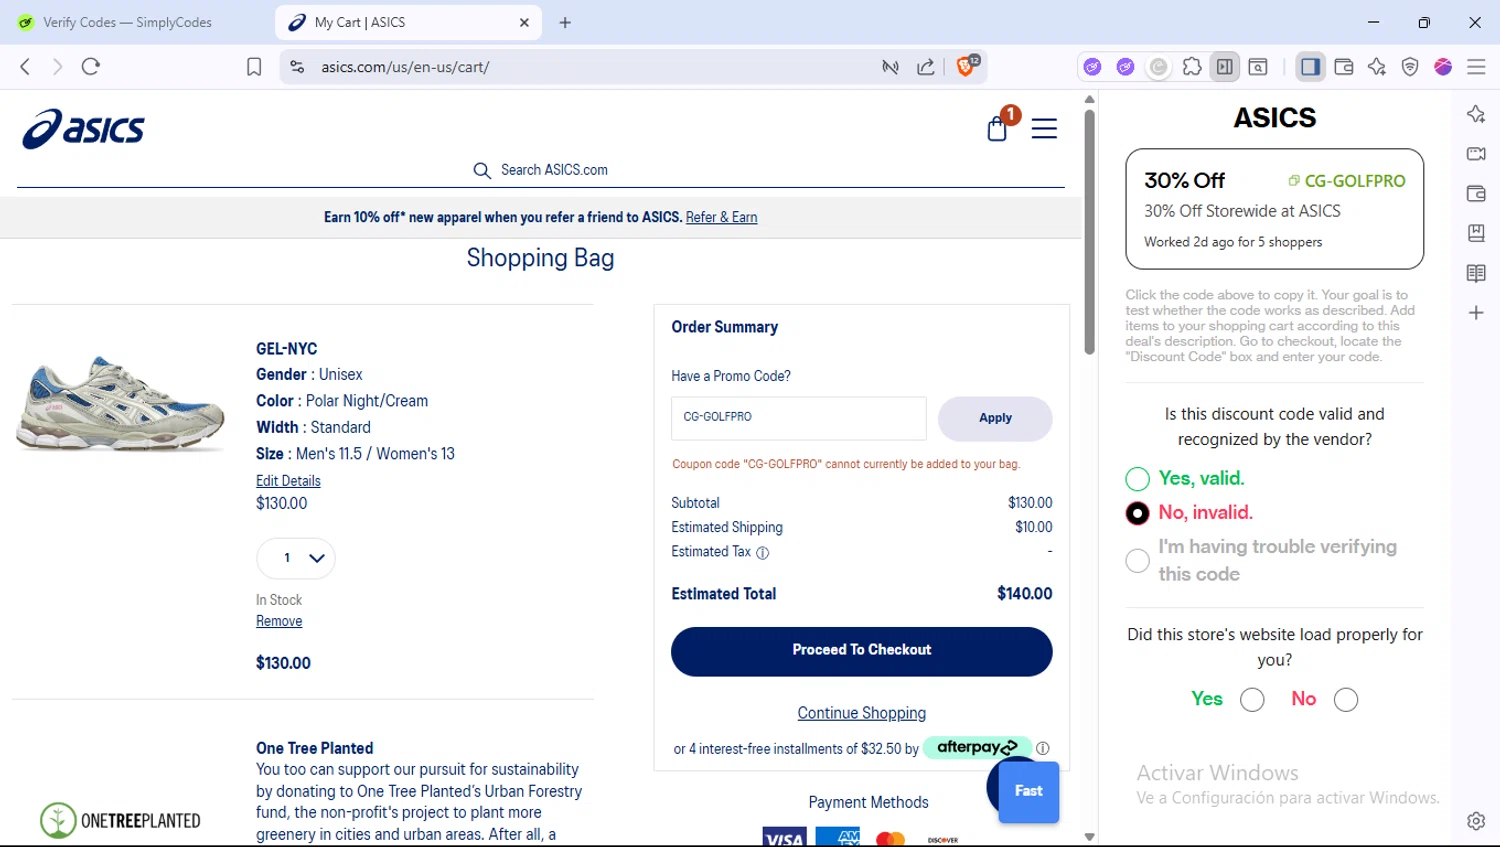This screenshot has width=1500, height=847.
Task: Click the disabled connection icon in address bar
Action: [890, 67]
